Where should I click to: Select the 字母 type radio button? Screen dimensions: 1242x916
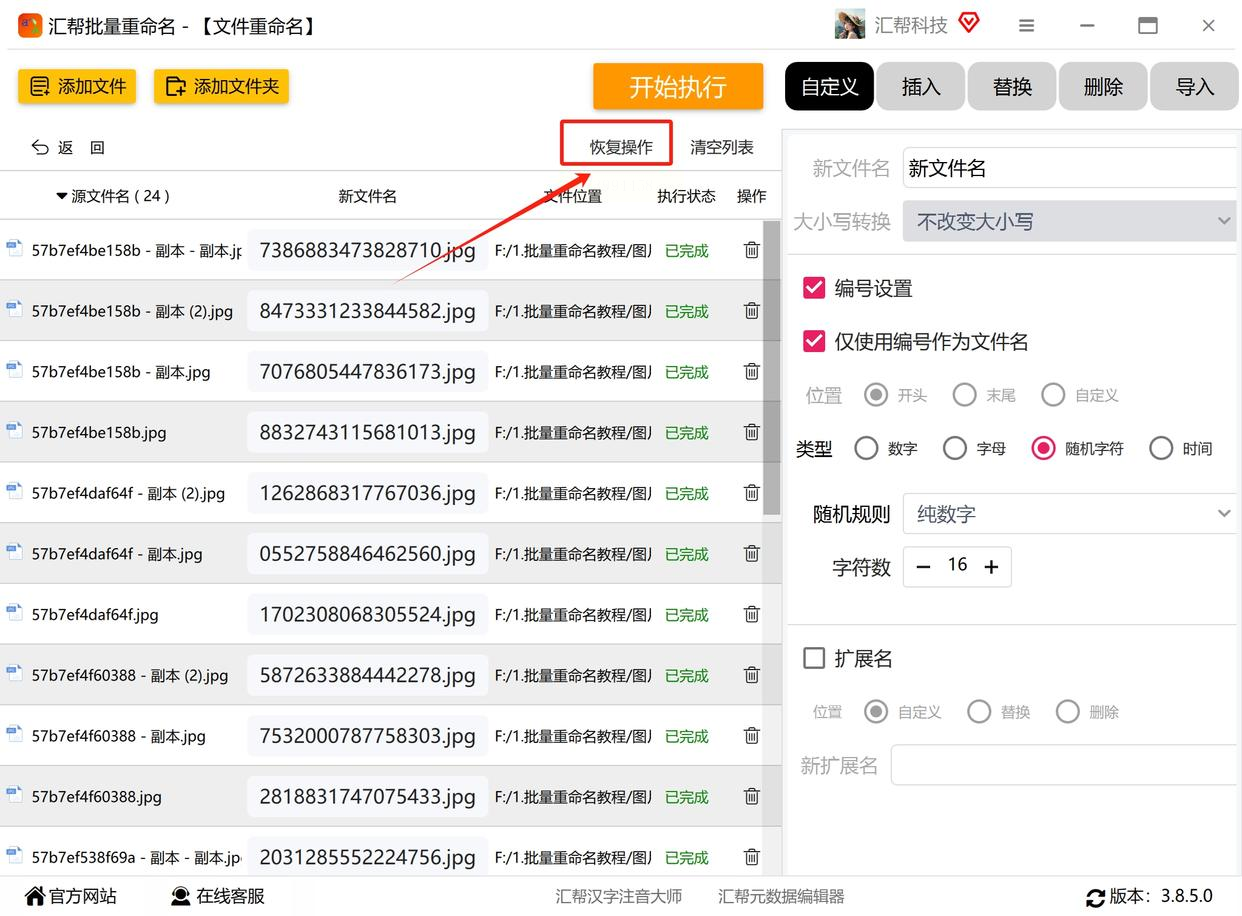tap(955, 448)
